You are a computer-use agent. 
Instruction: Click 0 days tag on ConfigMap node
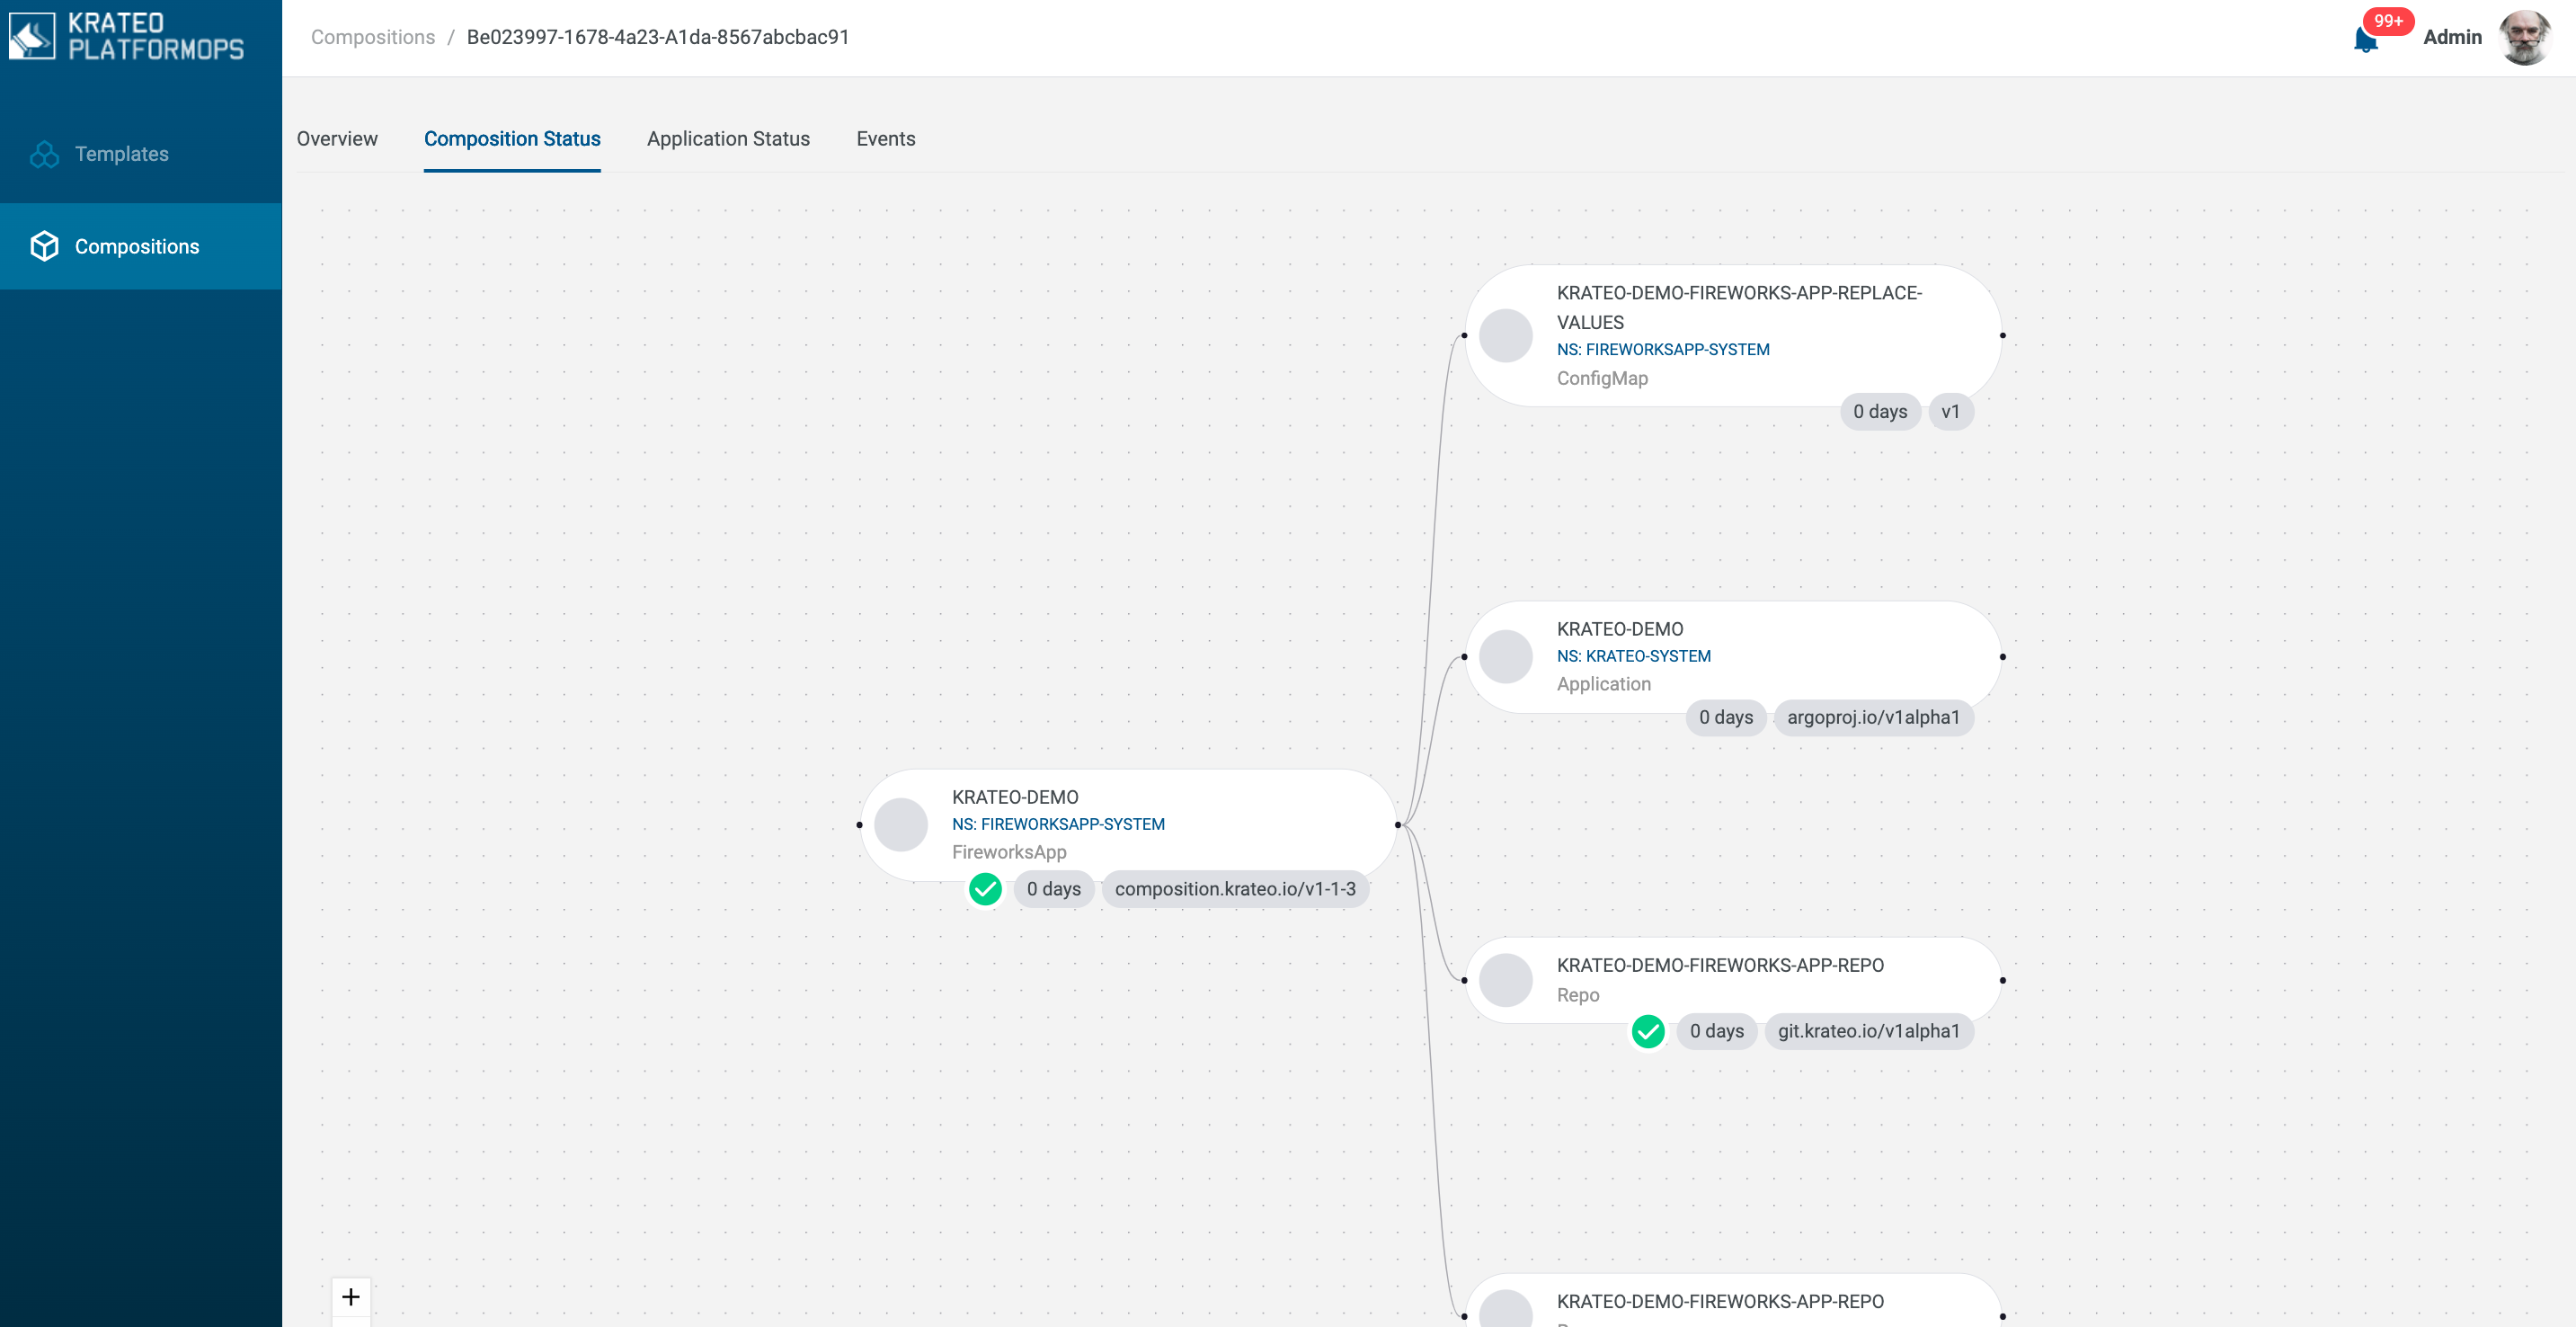(1880, 412)
